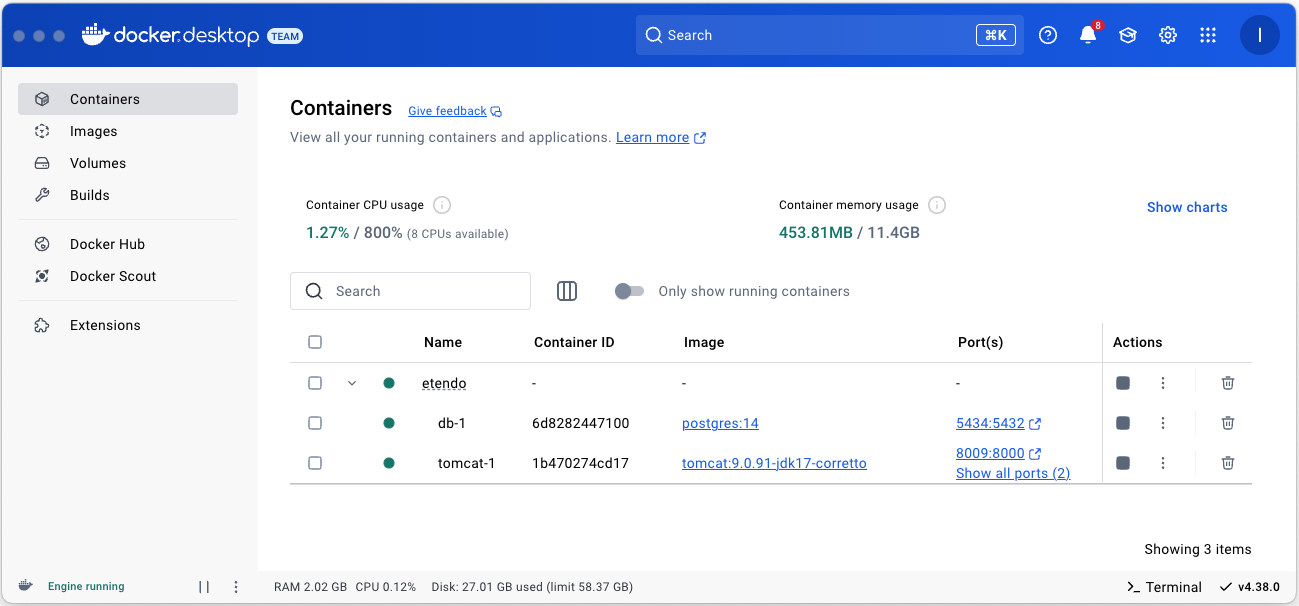Click the Give feedback link
This screenshot has width=1299, height=606.
(455, 111)
